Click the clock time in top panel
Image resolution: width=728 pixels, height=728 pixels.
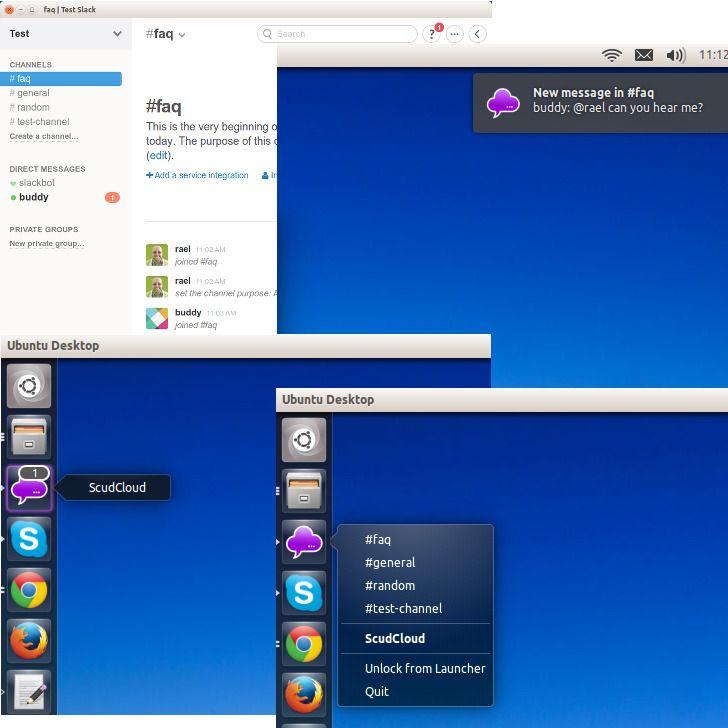tap(714, 55)
